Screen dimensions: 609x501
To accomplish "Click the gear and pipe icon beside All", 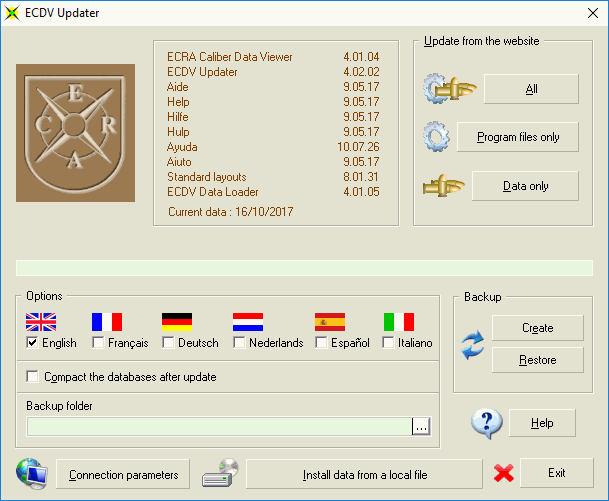I will coord(450,88).
